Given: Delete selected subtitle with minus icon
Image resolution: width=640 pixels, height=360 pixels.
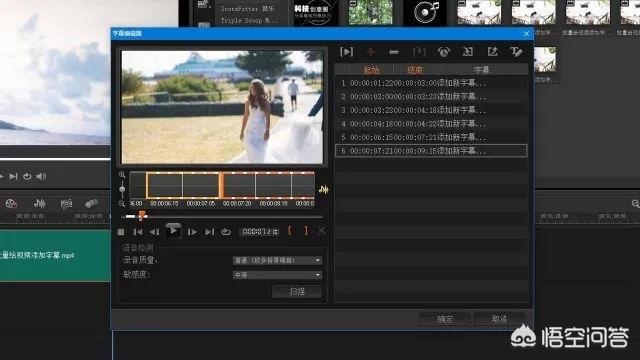Looking at the screenshot, I should [394, 52].
